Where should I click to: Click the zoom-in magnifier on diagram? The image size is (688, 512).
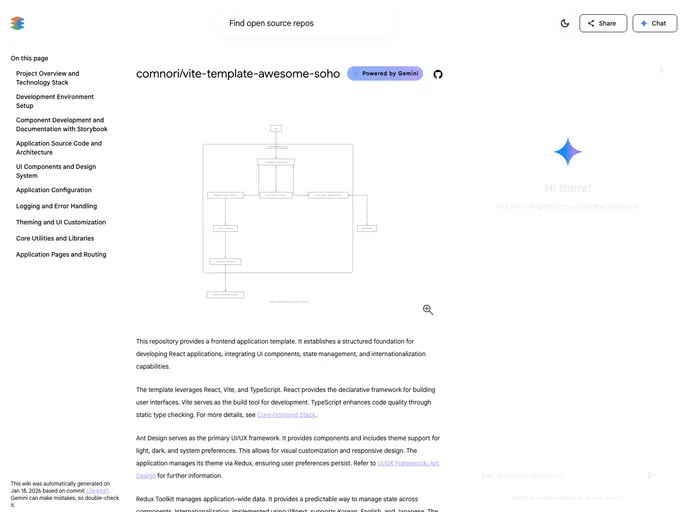(428, 310)
